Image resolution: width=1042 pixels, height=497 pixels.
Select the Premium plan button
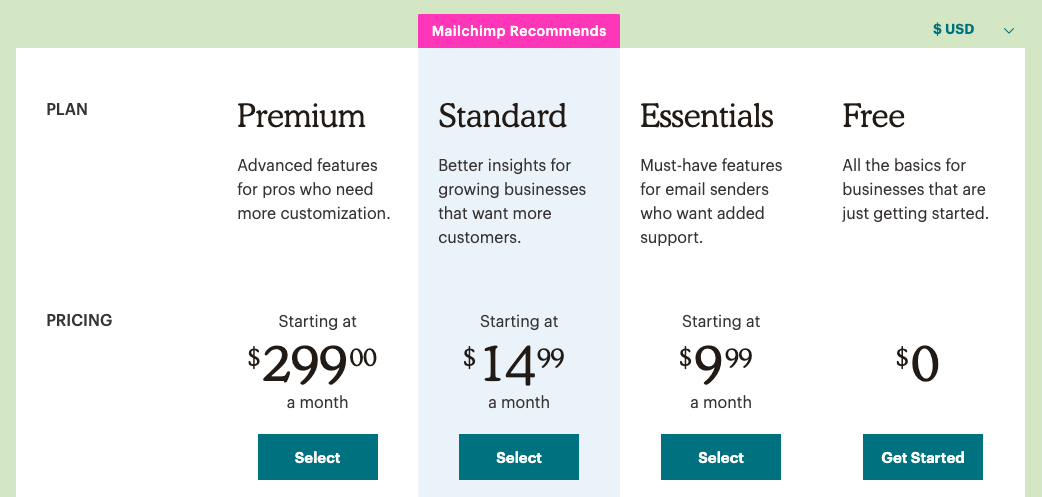pyautogui.click(x=318, y=457)
